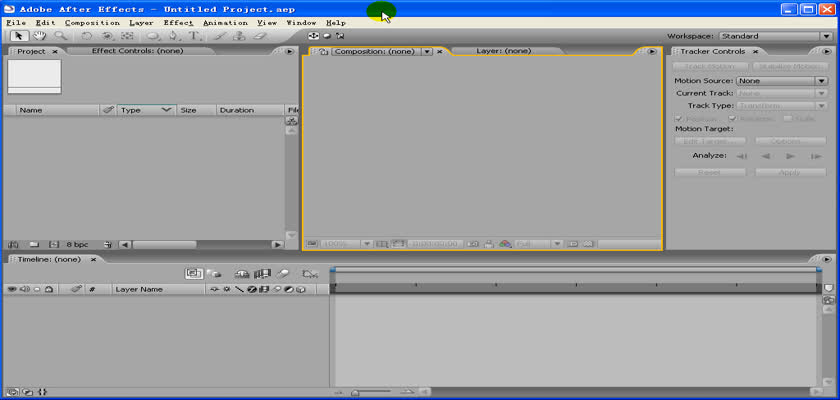Create a new composition from Project panel footer
Viewport: 840px width, 400px height.
(54, 244)
